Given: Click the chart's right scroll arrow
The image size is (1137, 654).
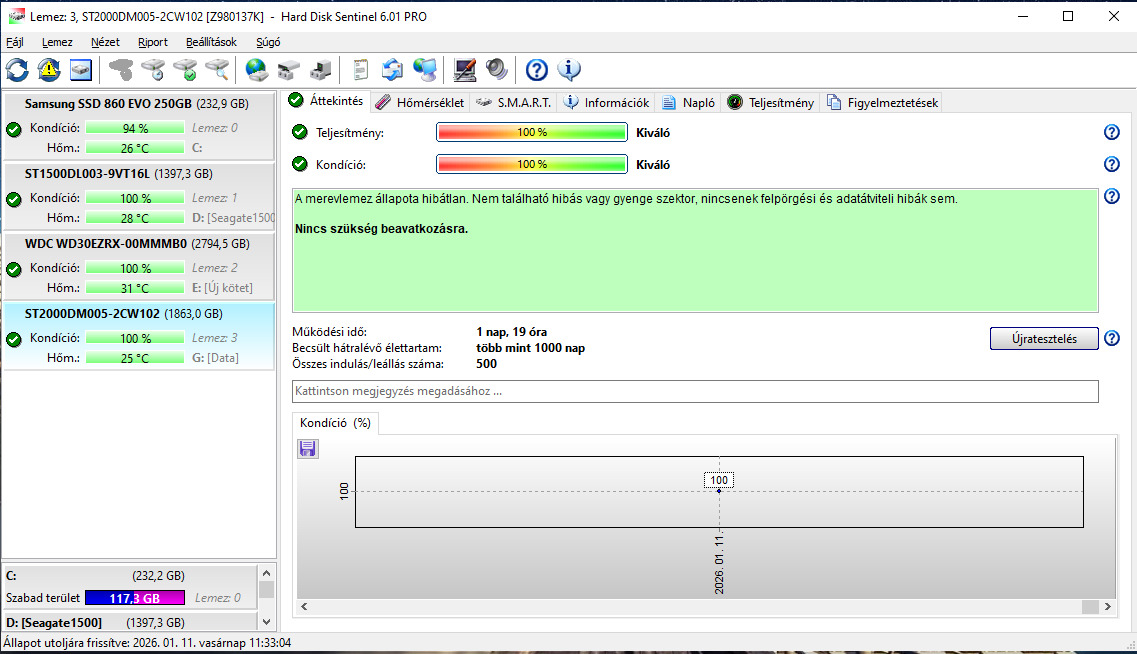Looking at the screenshot, I should [1107, 607].
